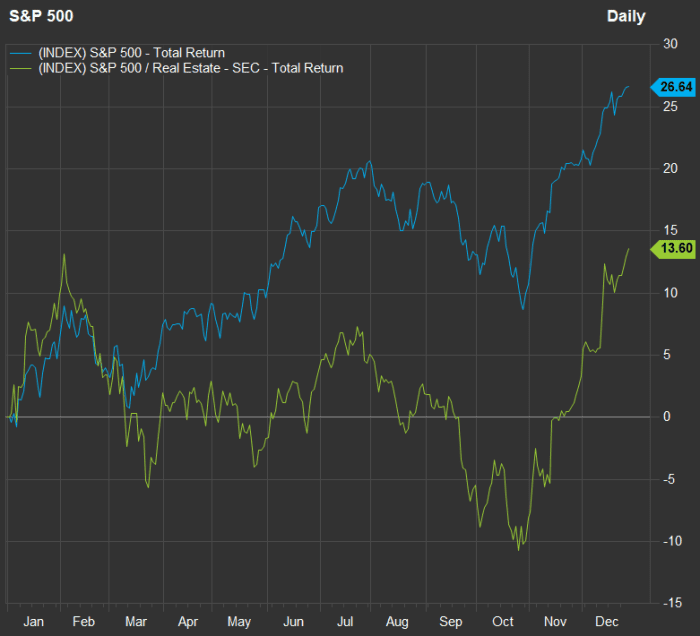Click the green line's March low point
700x636 pixels.
tap(148, 487)
